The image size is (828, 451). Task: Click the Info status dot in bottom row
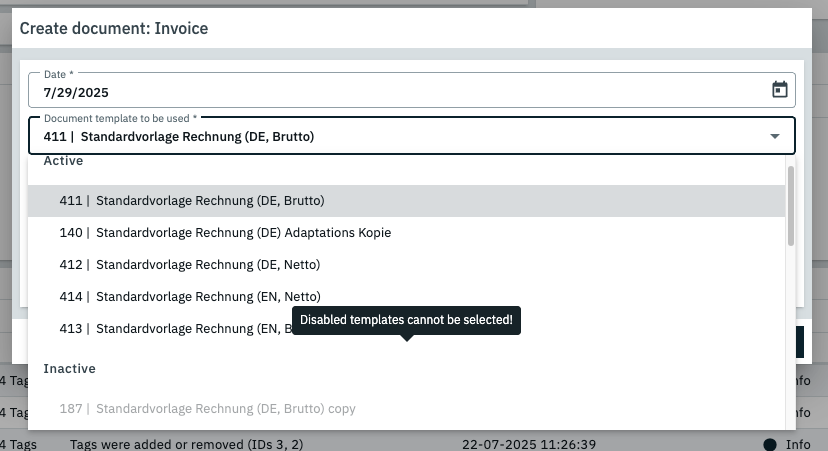770,443
